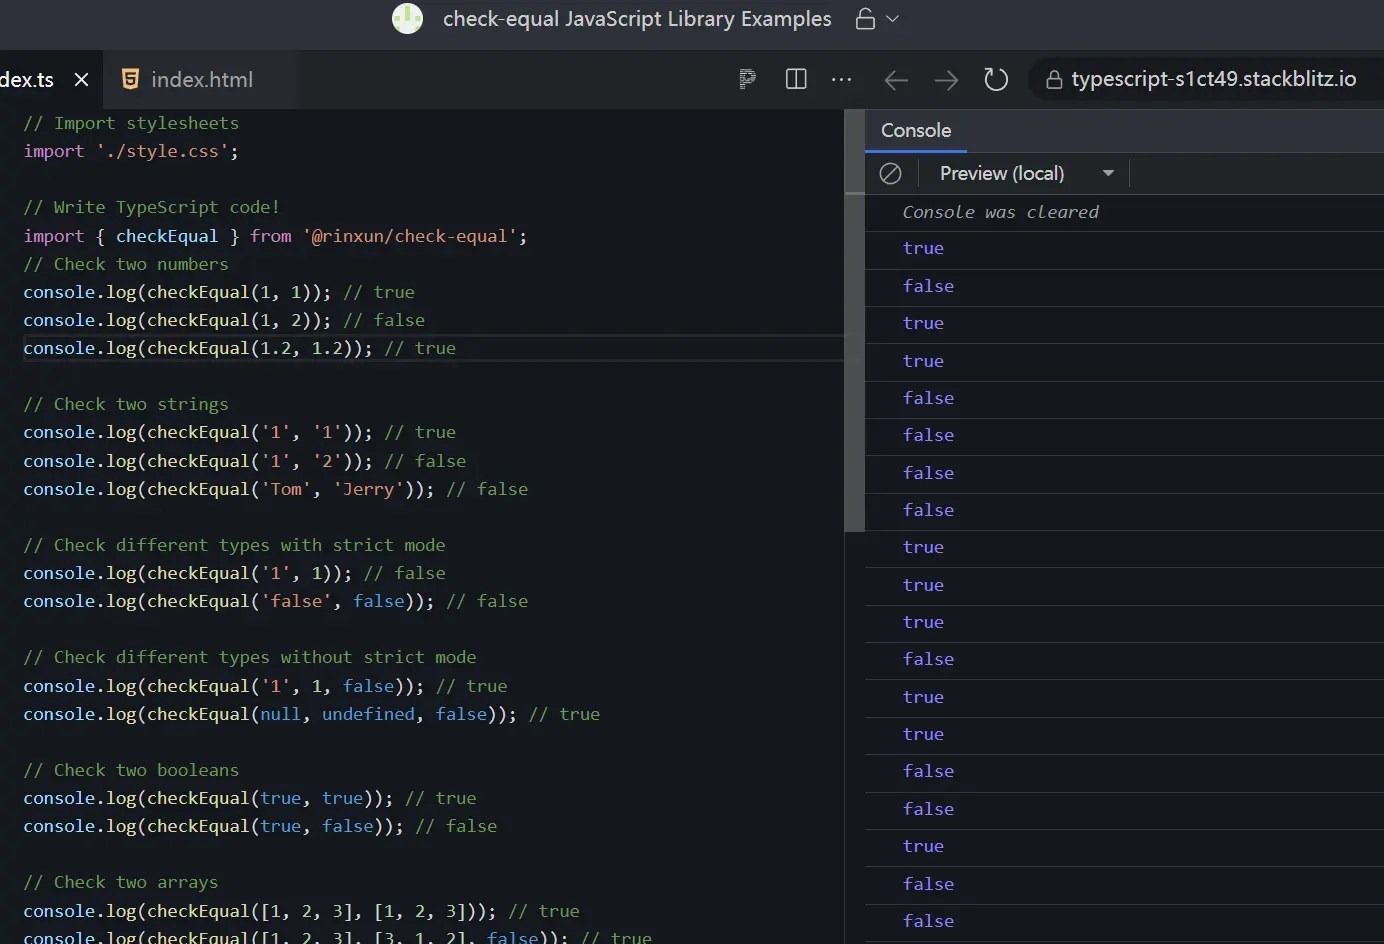The image size is (1384, 944).
Task: Click the HTML file icon on index.html tab
Action: point(131,79)
